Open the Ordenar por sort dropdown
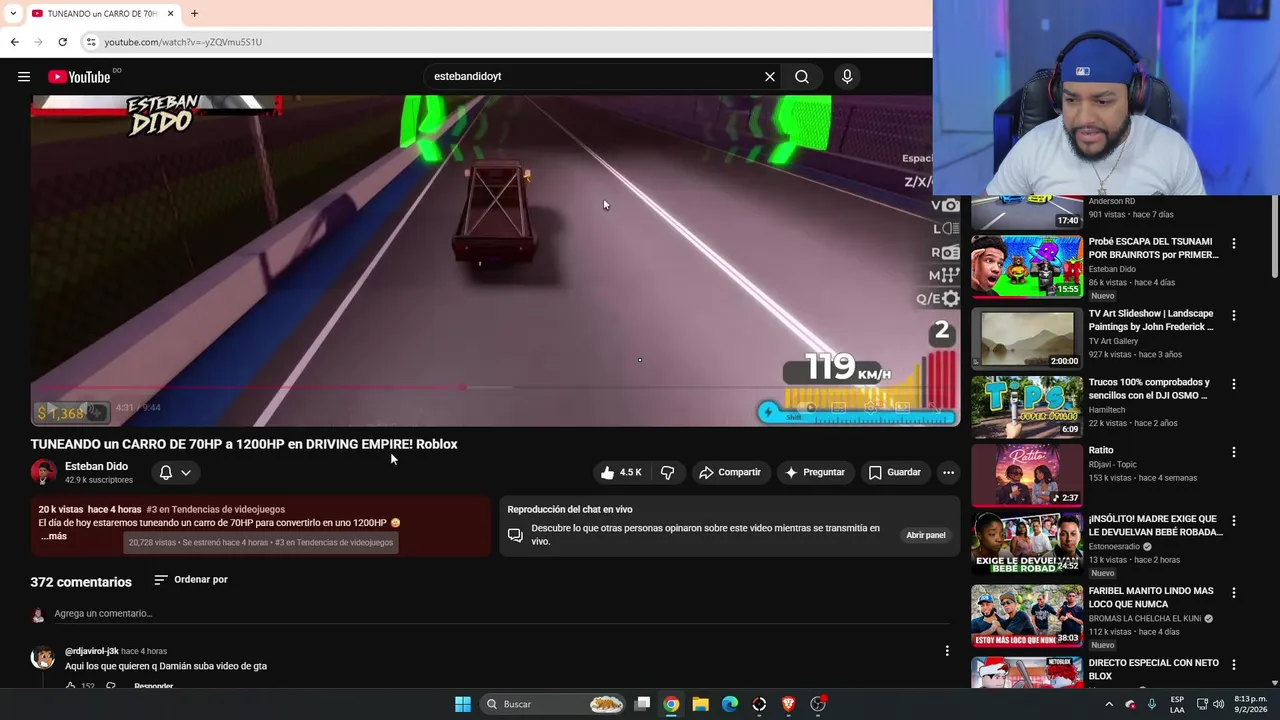This screenshot has width=1280, height=720. 191,580
